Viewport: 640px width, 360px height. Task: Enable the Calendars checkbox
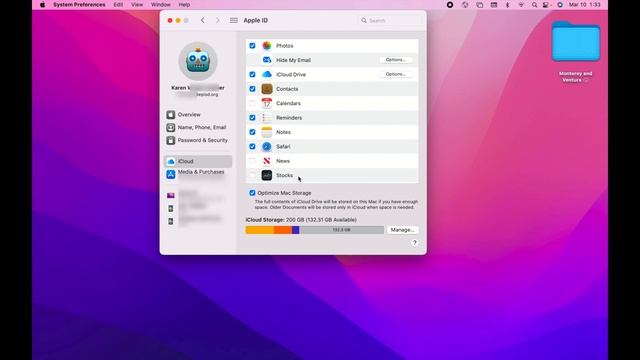252,103
